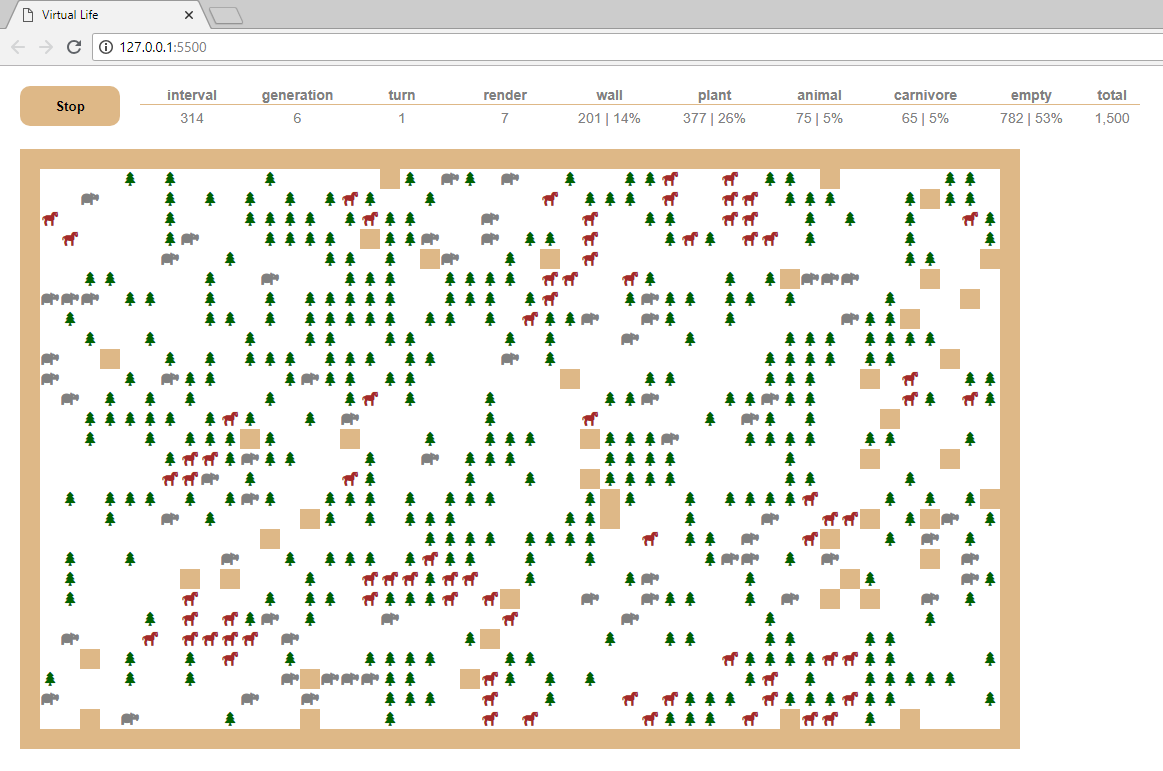Screen dimensions: 1163x771
Task: Click the wall count 201 | 14%
Action: click(609, 118)
